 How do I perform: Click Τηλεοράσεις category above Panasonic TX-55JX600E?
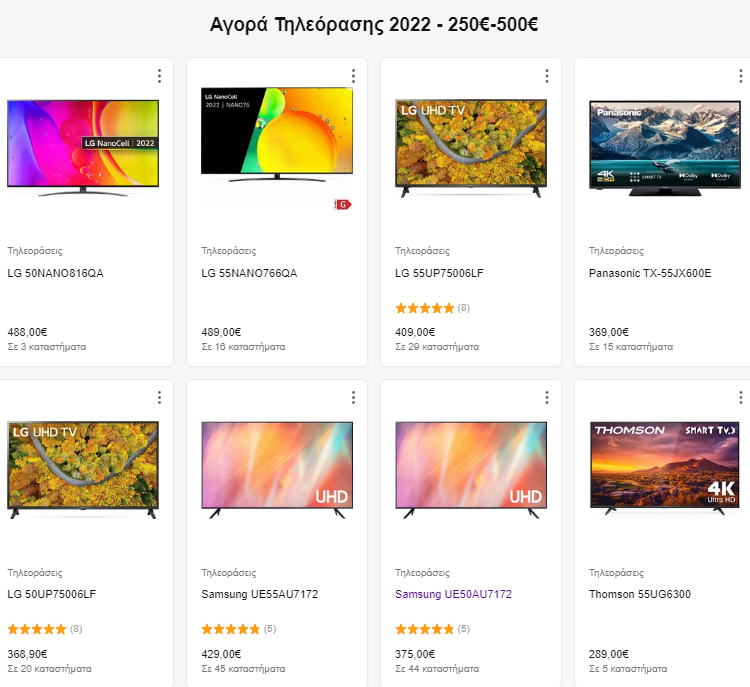tap(617, 251)
